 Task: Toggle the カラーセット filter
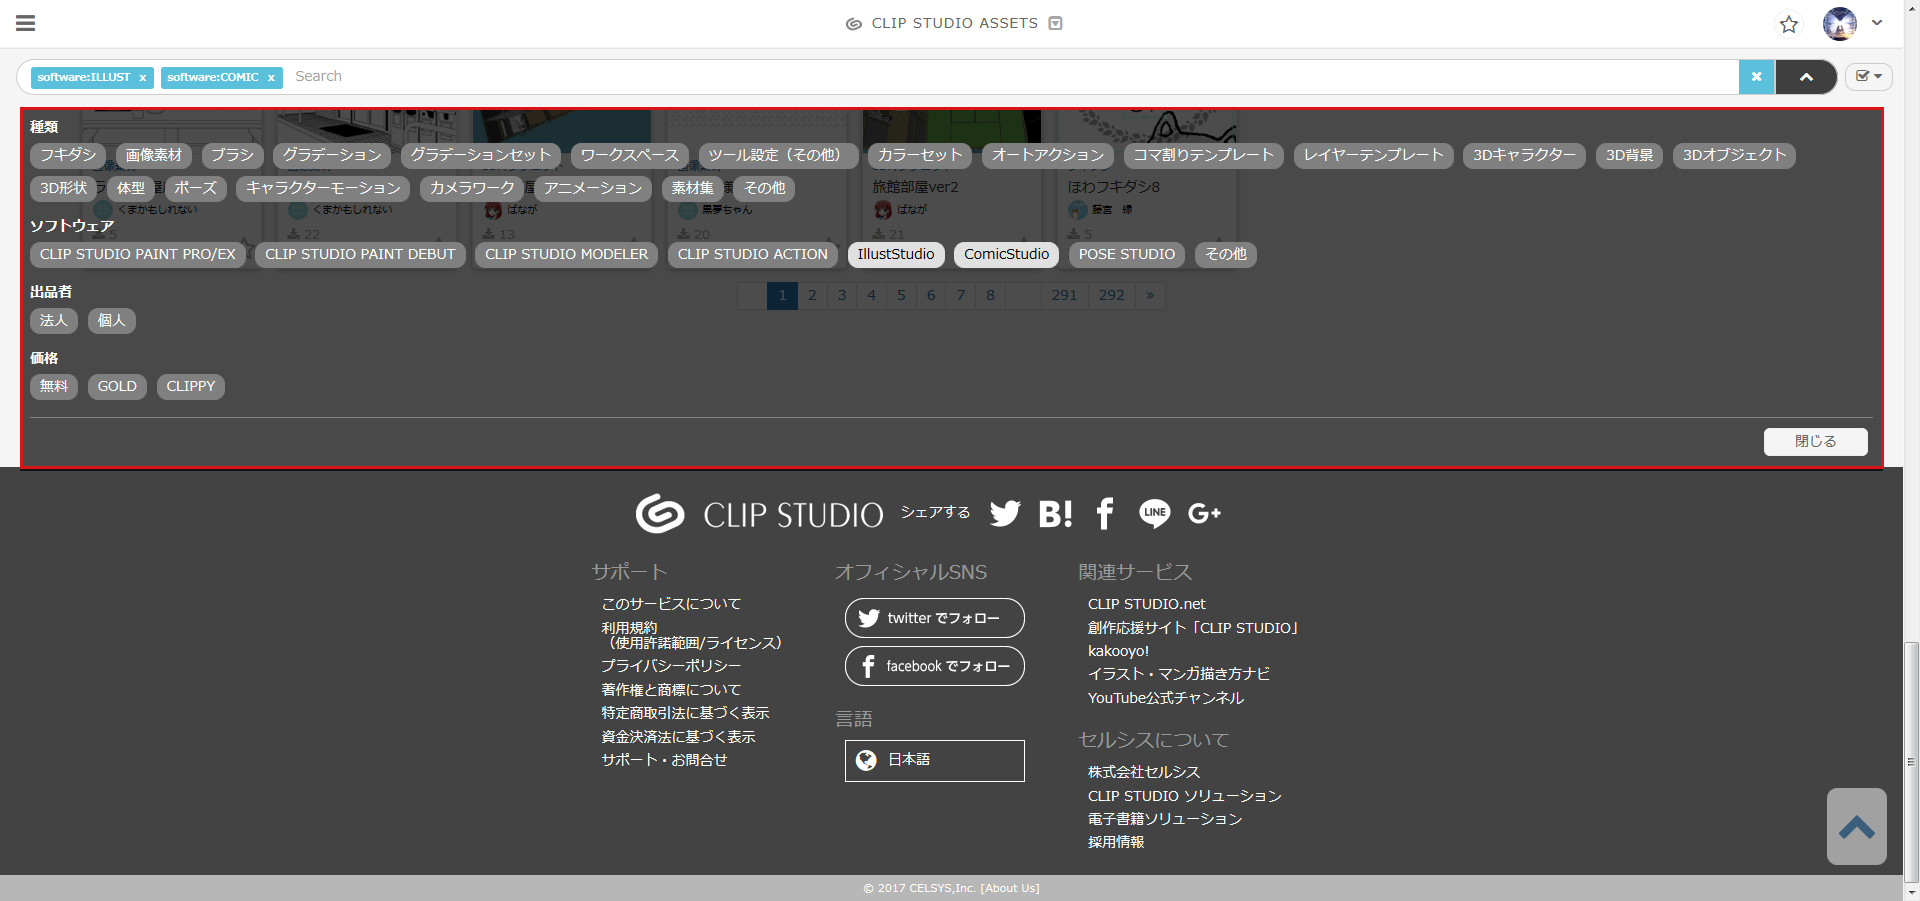[920, 155]
